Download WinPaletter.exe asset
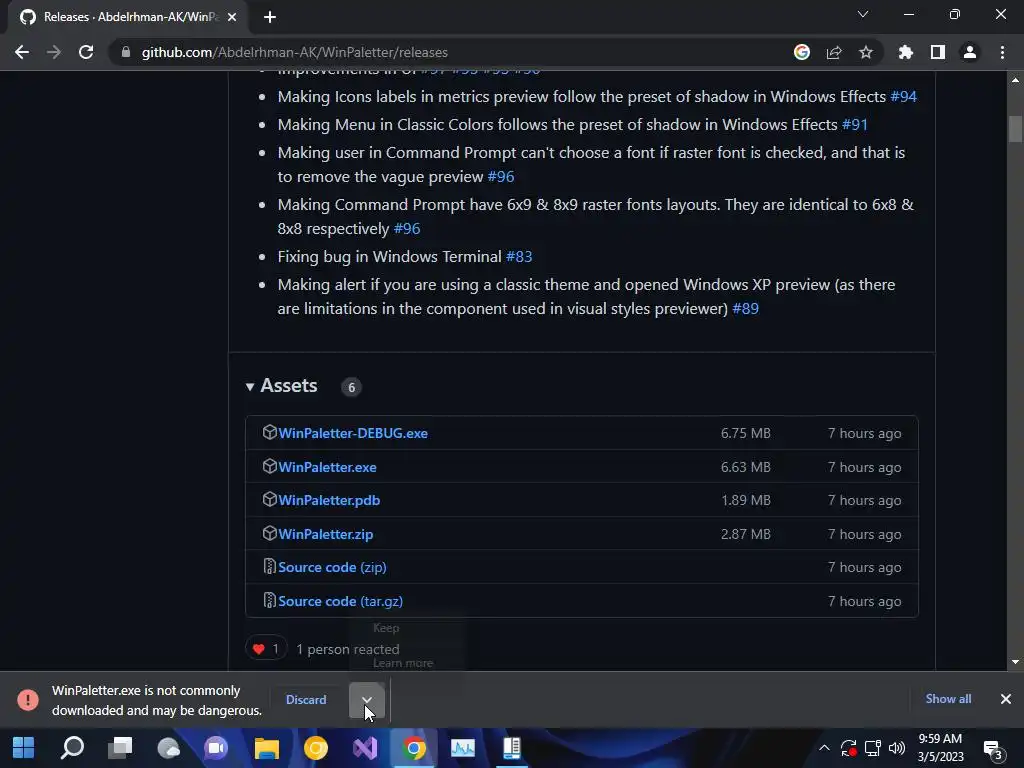The width and height of the screenshot is (1024, 768). (327, 467)
